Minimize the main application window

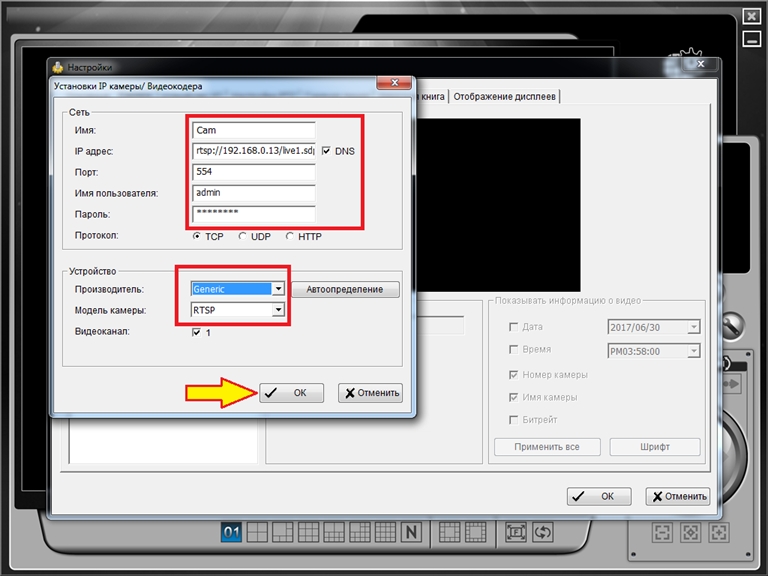752,39
